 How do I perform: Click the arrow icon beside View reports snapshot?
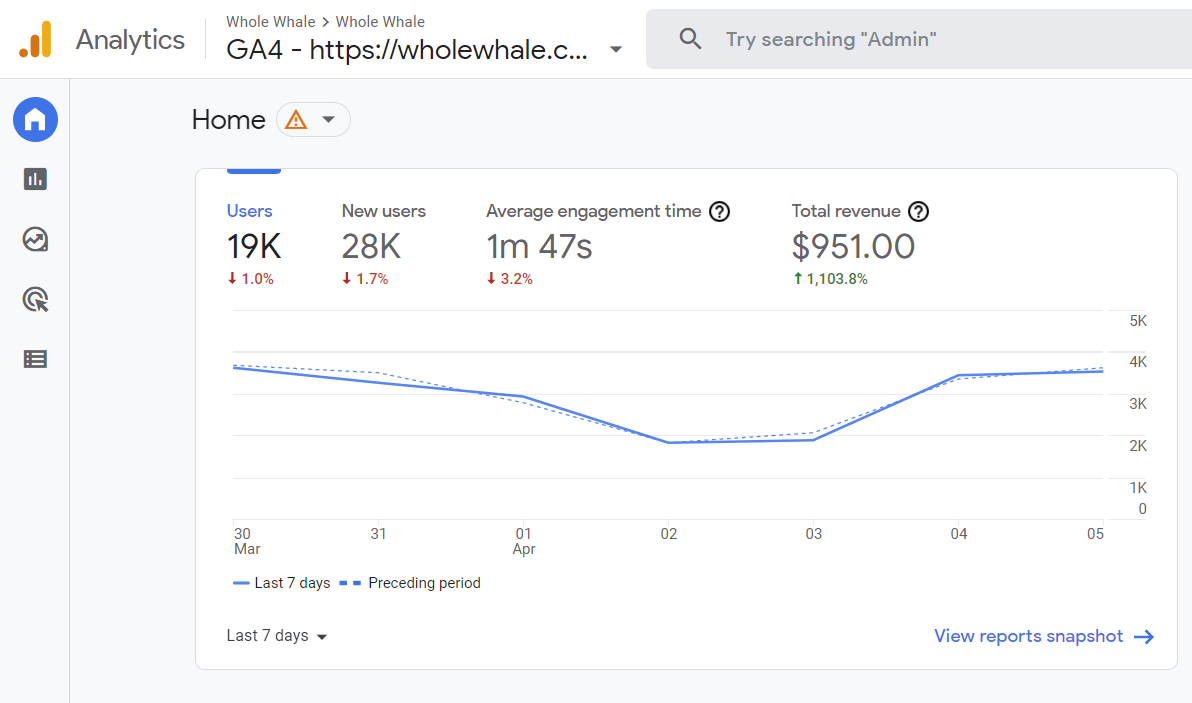pos(1143,637)
